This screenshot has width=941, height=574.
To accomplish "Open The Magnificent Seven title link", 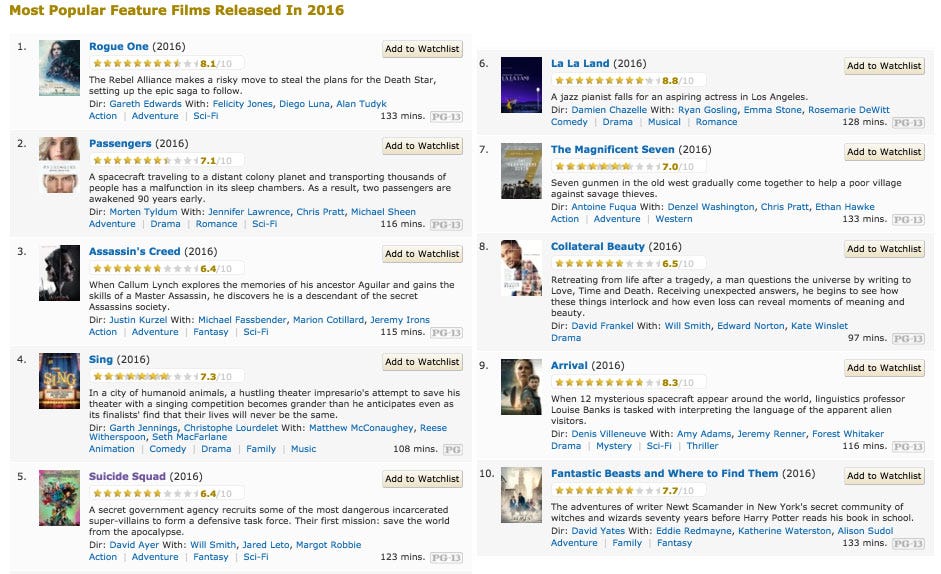I will 613,150.
